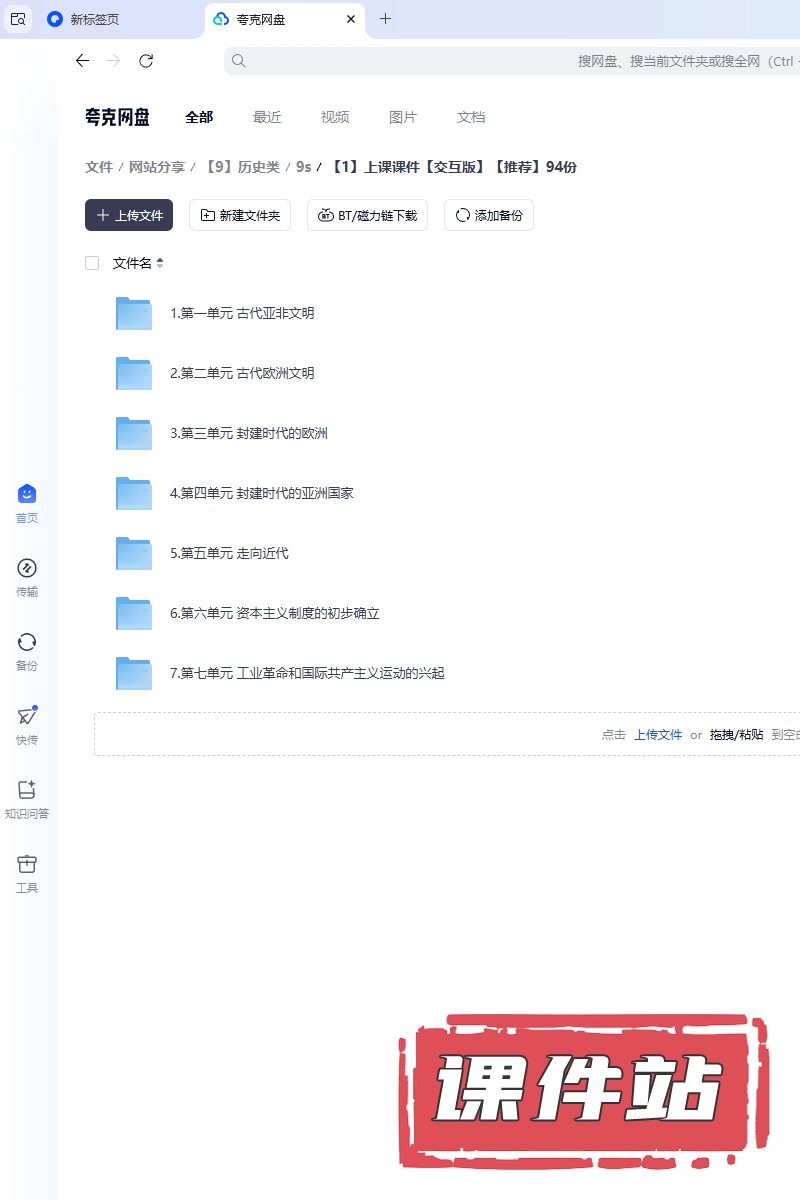Open the 首页 home sidebar icon
Image resolution: width=800 pixels, height=1200 pixels.
click(x=27, y=495)
